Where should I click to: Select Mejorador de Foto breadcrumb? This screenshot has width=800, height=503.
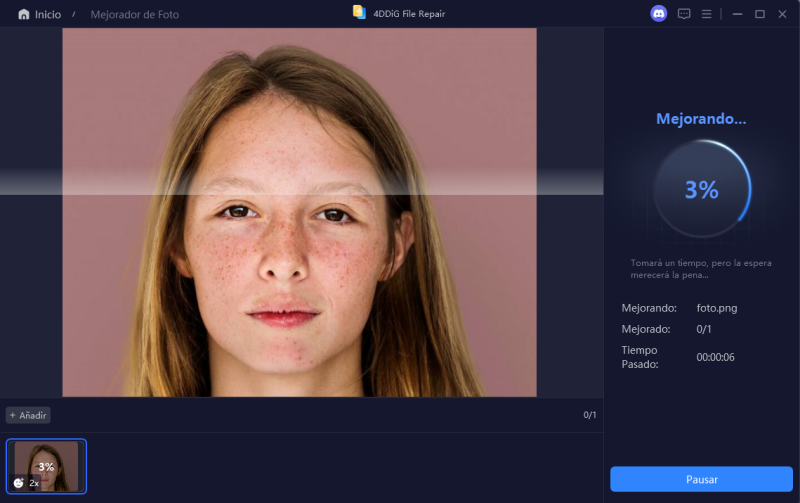(135, 15)
